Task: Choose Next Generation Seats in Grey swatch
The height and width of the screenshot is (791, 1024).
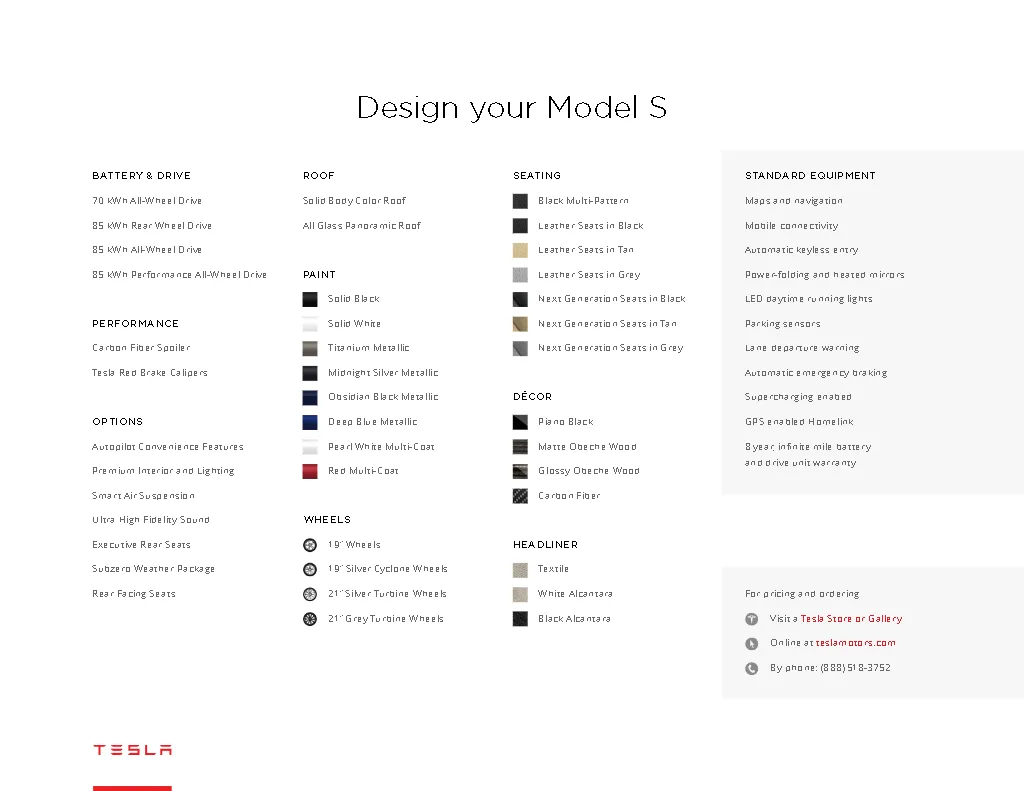Action: (520, 348)
